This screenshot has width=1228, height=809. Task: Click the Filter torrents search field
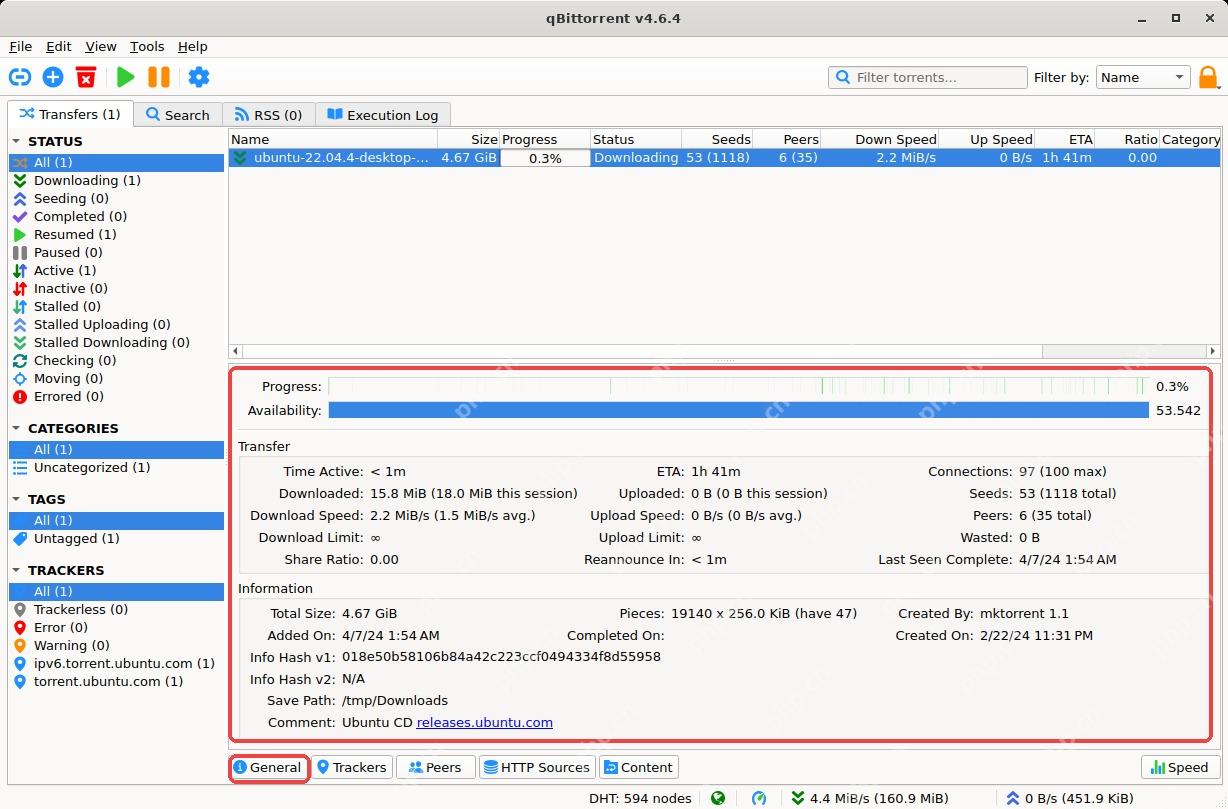coord(928,77)
